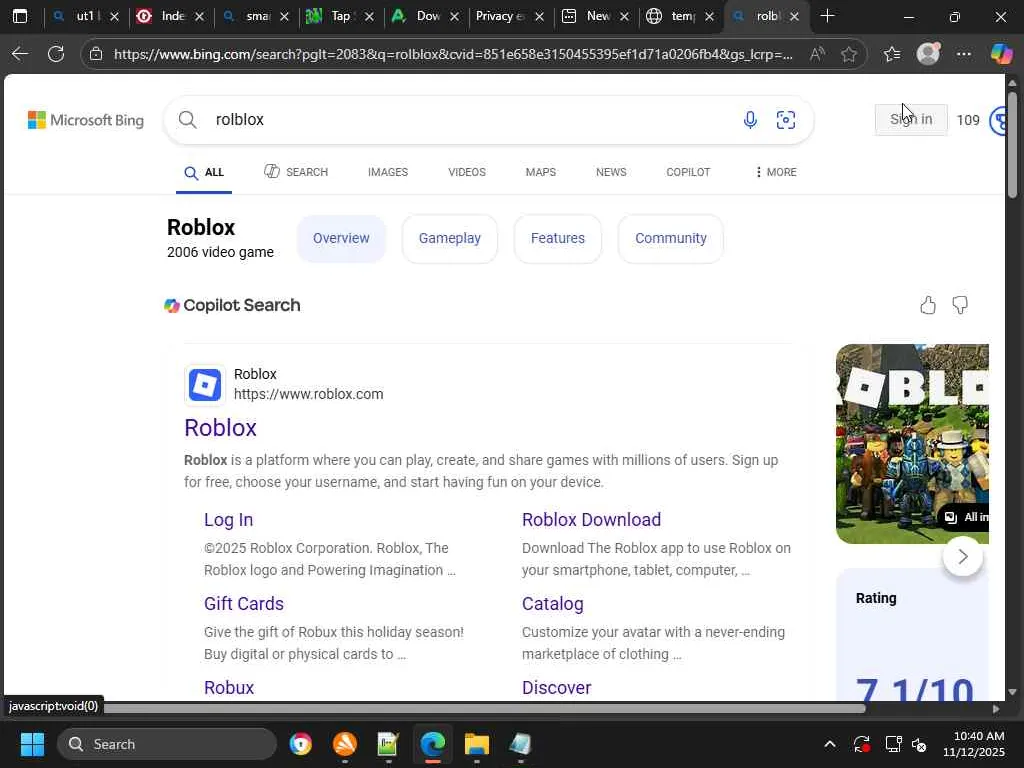This screenshot has width=1024, height=768.
Task: Open File Explorer from taskbar
Action: 477,744
